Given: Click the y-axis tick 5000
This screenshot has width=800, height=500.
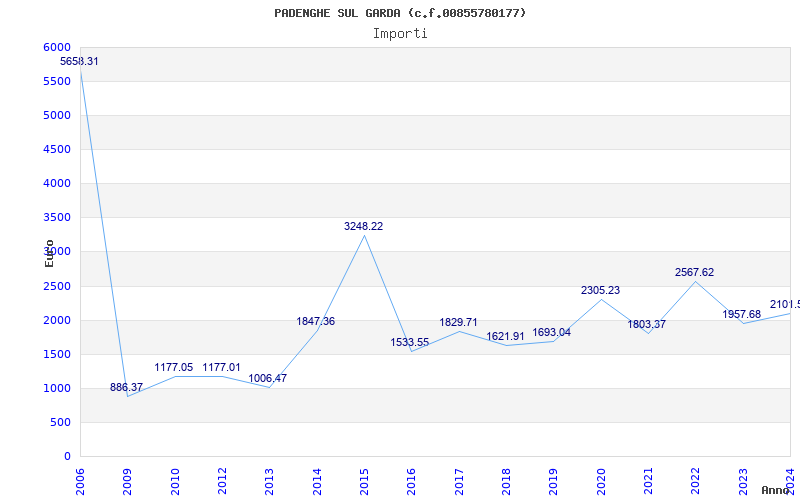Looking at the screenshot, I should [x=57, y=115].
